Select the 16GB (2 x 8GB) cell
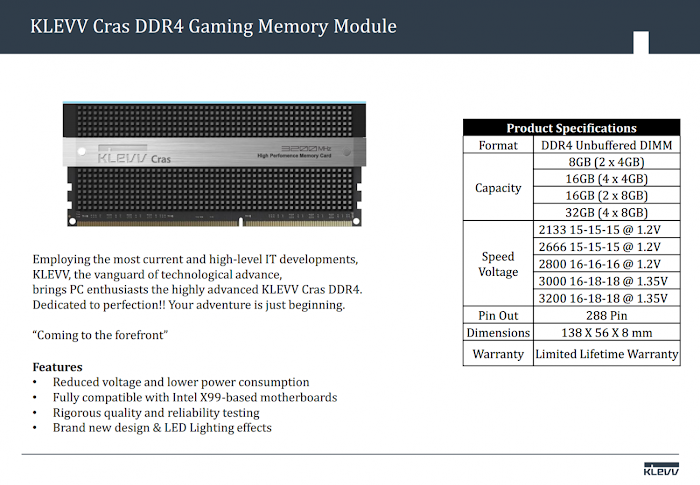This screenshot has height=485, width=700. click(x=606, y=196)
